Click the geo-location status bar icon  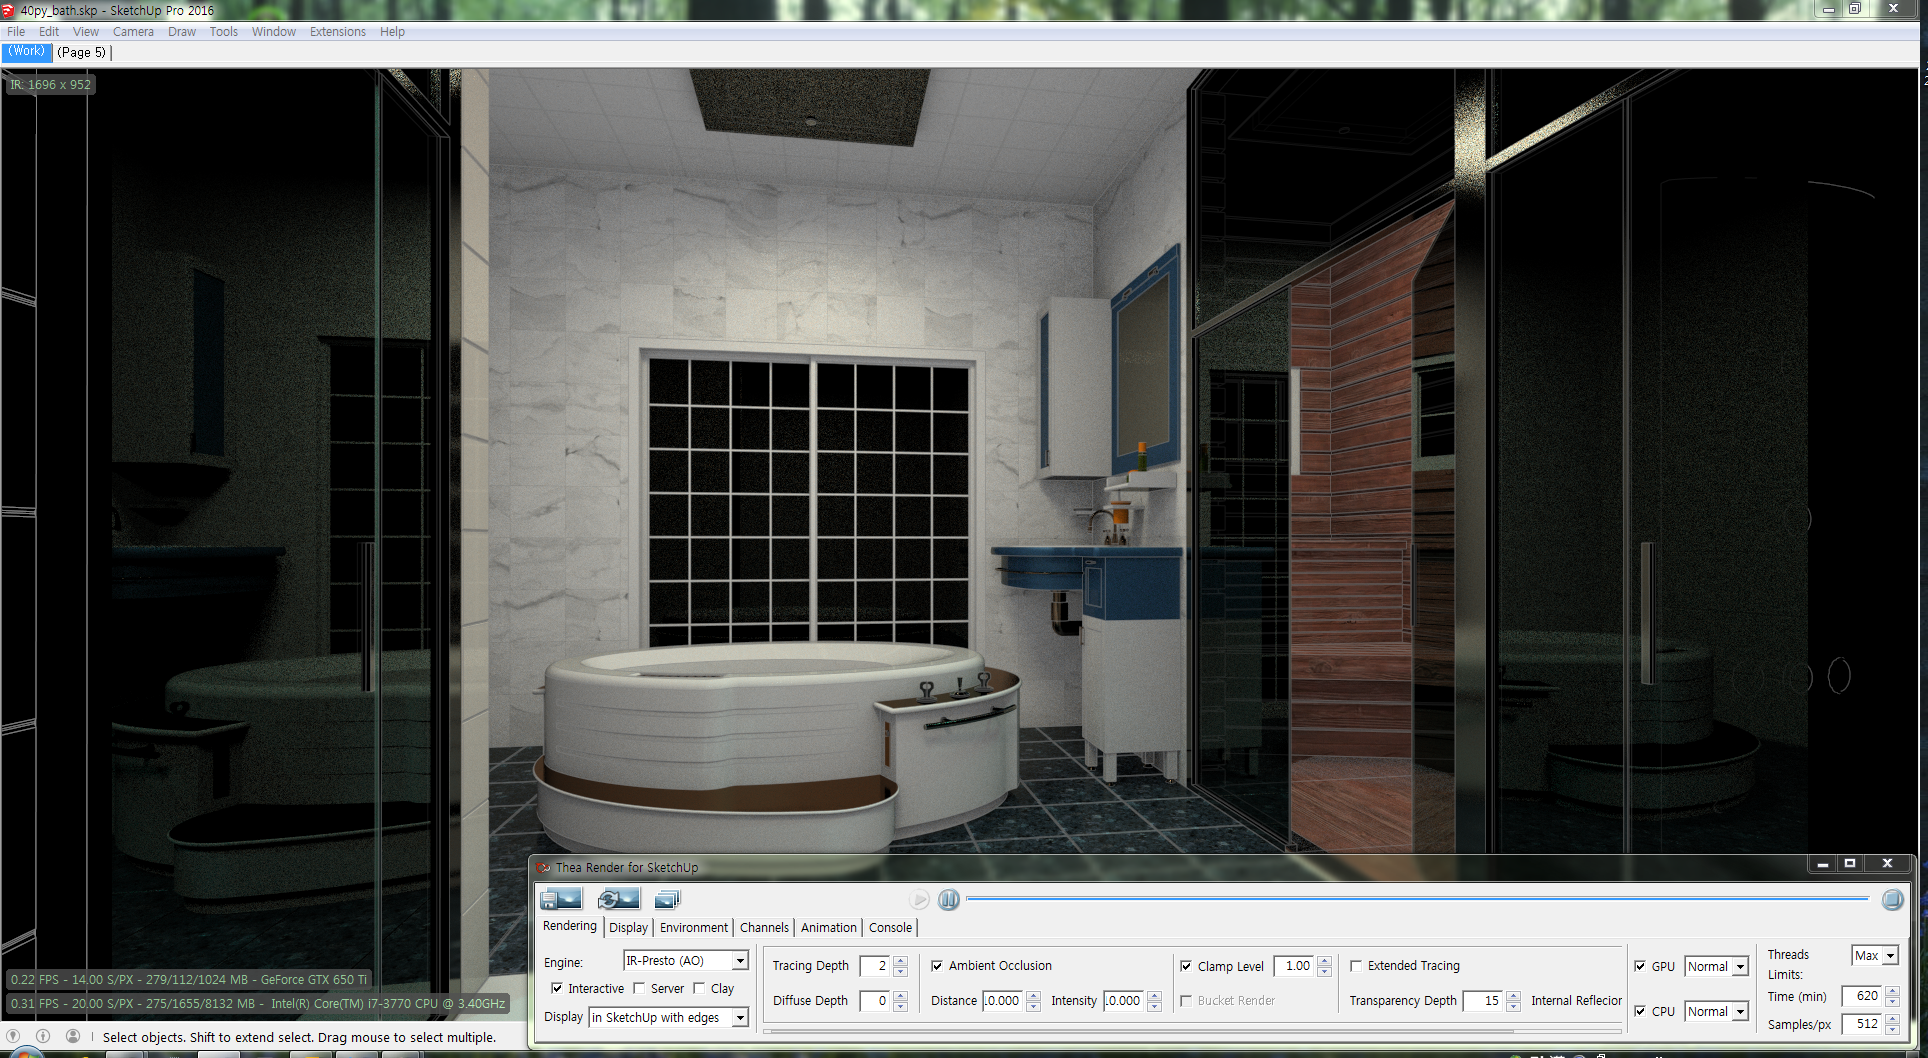point(13,1036)
